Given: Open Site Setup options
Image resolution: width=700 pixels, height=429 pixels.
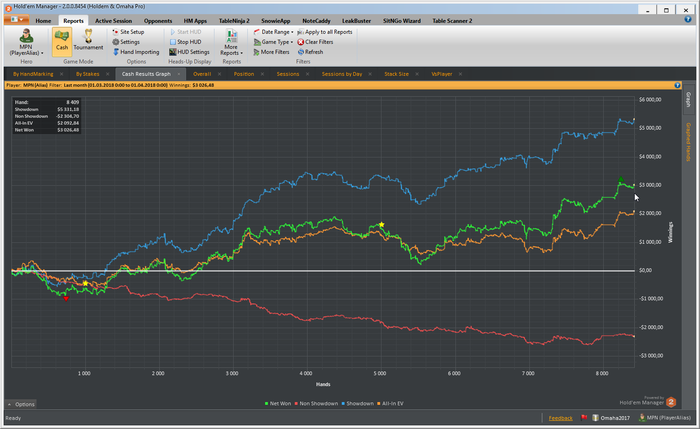Looking at the screenshot, I should pyautogui.click(x=129, y=32).
